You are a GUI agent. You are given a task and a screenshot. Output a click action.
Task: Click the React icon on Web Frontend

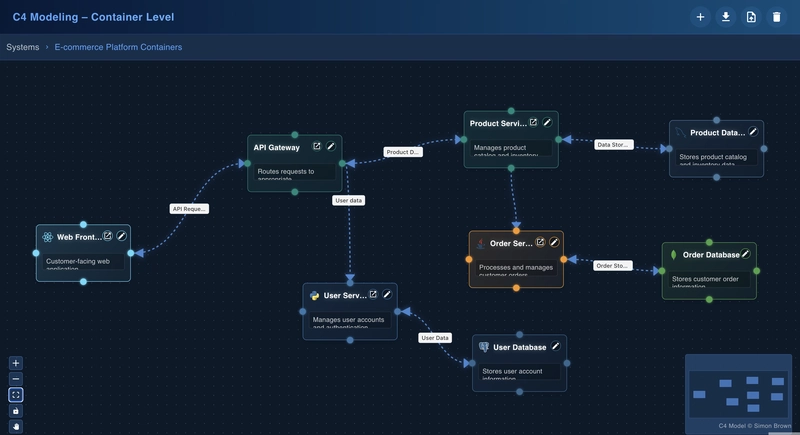coord(47,237)
